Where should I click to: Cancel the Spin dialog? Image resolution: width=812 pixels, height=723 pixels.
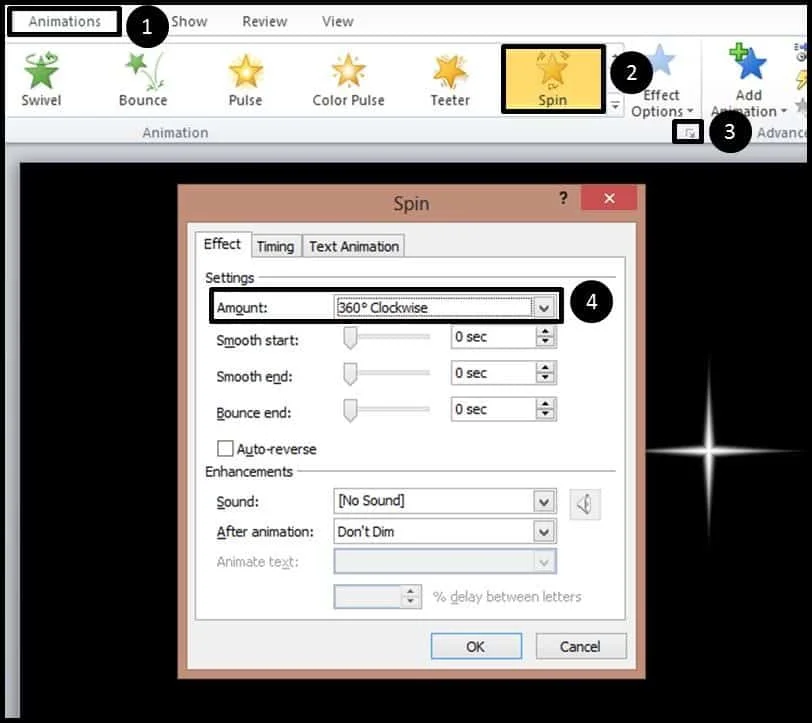581,646
